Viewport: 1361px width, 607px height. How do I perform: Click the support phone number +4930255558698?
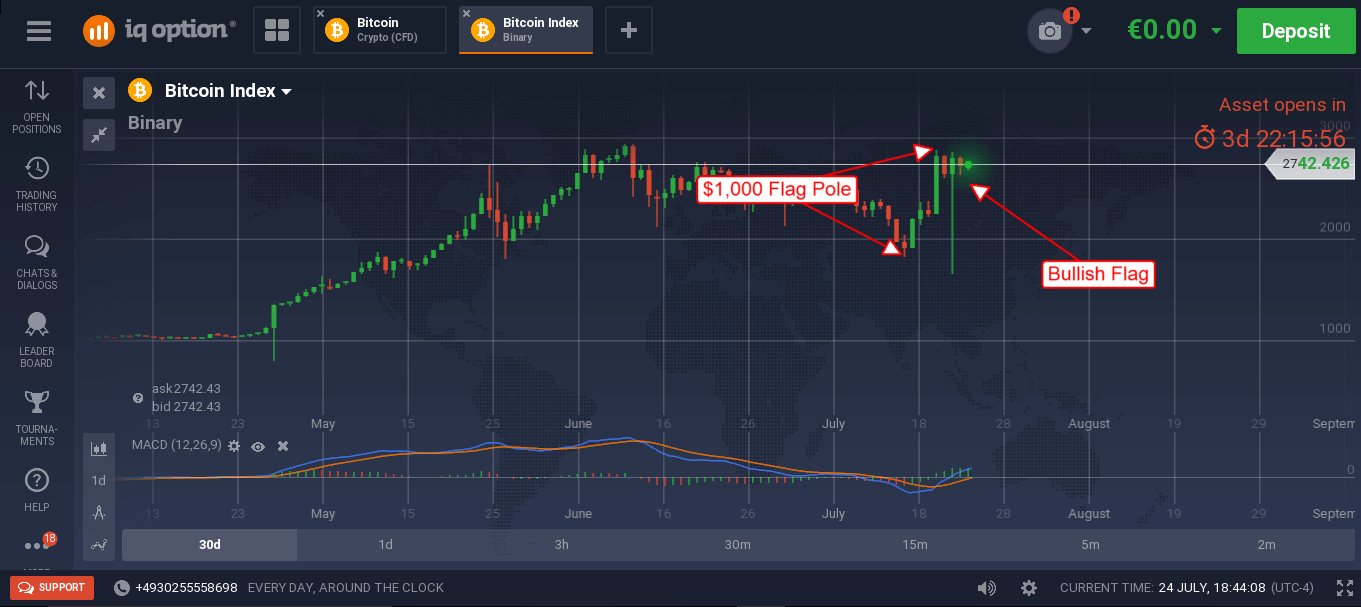[x=185, y=588]
